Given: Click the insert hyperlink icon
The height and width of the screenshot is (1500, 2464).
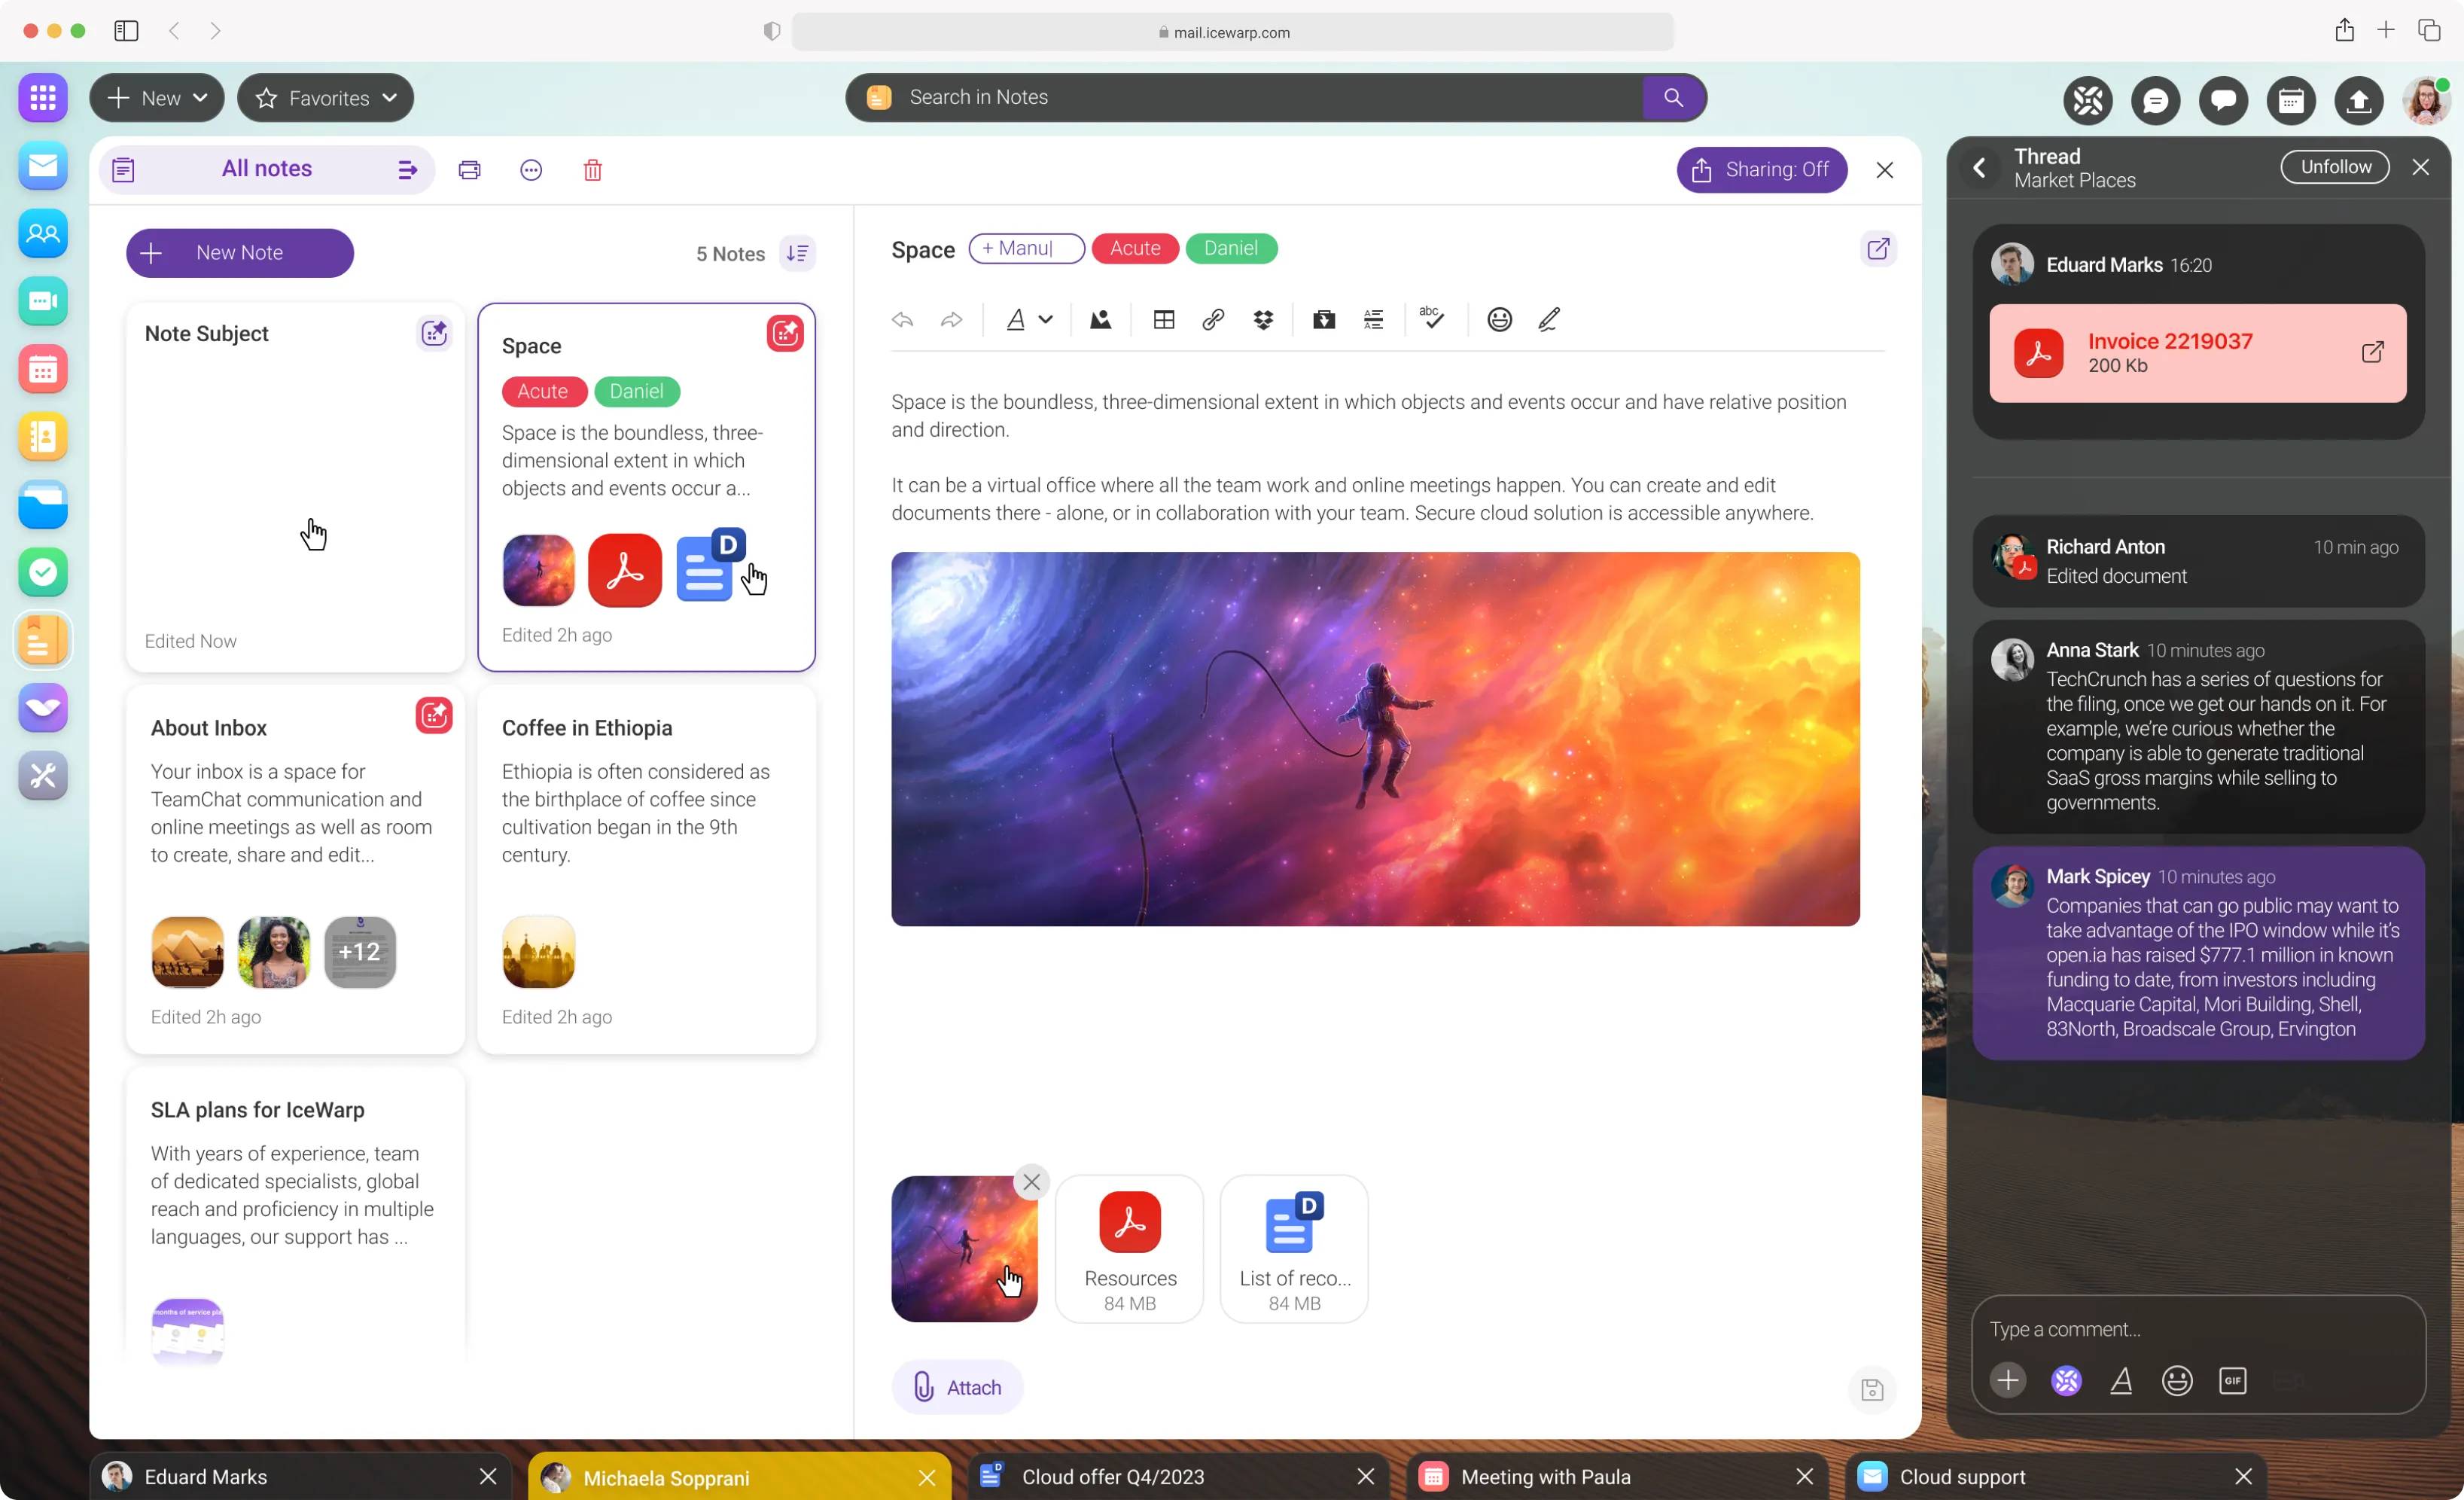Looking at the screenshot, I should pyautogui.click(x=1213, y=320).
